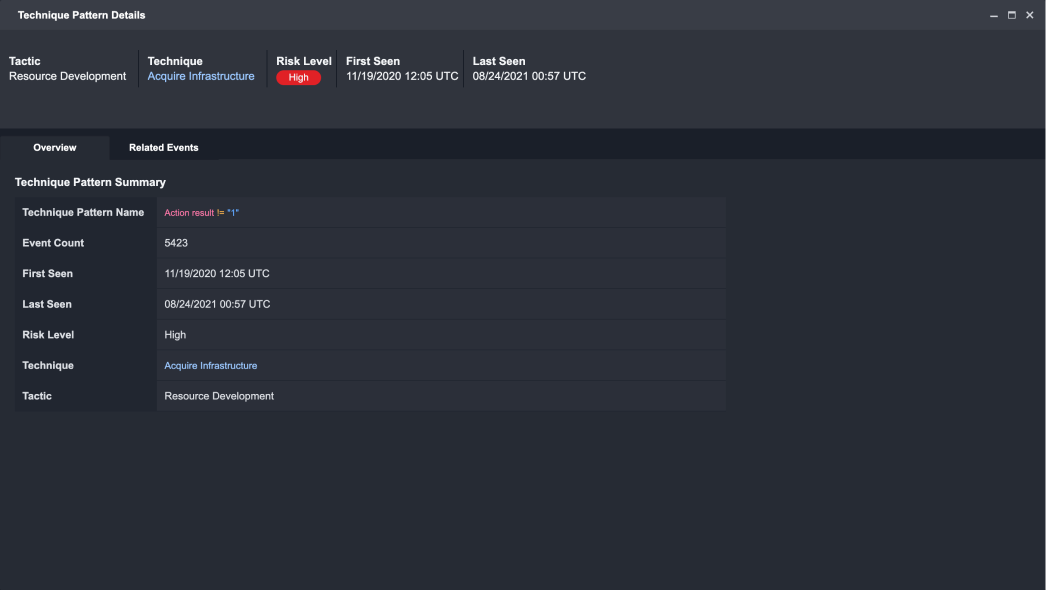Click the Technique Pattern Summary heading
The width and height of the screenshot is (1046, 590).
tap(90, 182)
